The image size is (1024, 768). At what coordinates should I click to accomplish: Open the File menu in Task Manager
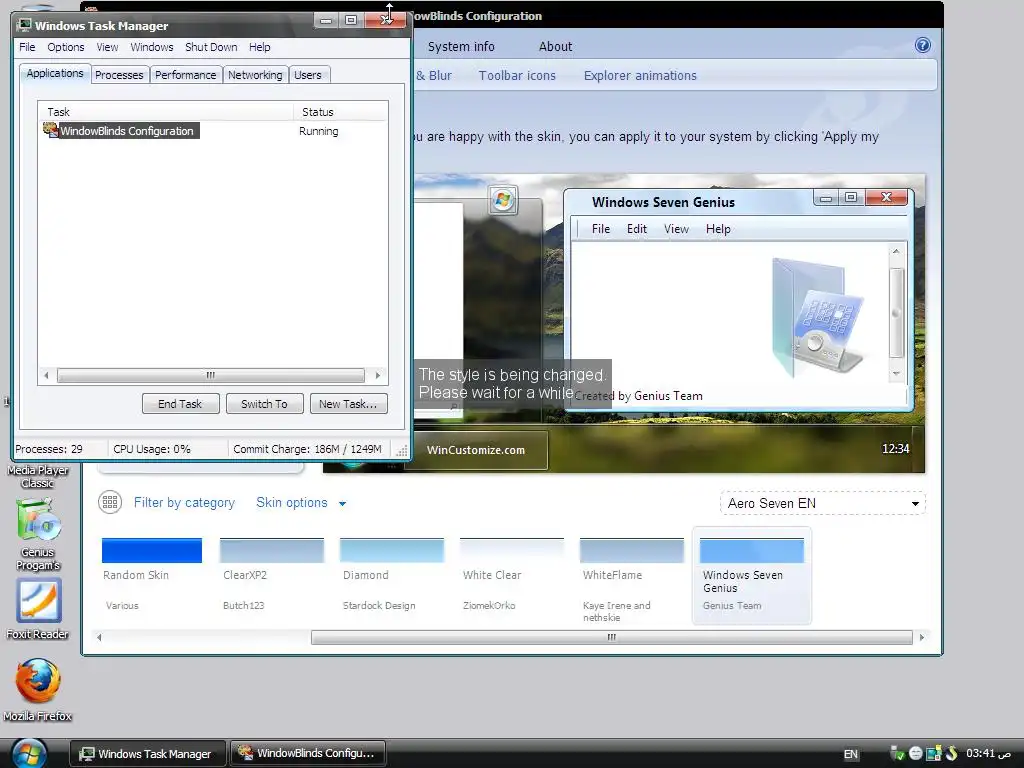point(27,47)
